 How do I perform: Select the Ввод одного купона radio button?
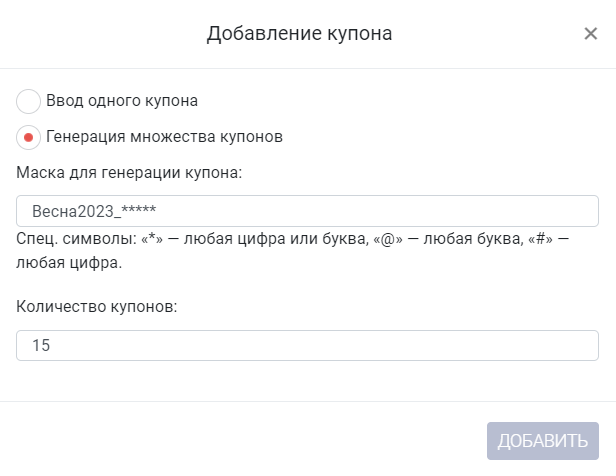click(28, 101)
